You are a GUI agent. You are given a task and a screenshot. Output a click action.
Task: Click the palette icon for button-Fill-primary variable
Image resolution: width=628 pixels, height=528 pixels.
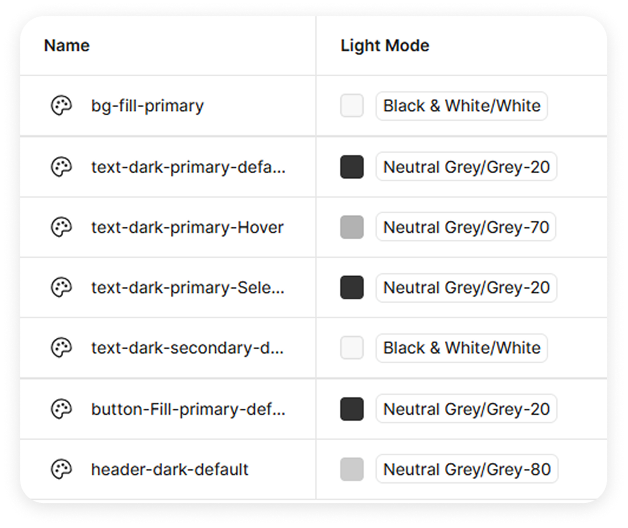click(61, 409)
